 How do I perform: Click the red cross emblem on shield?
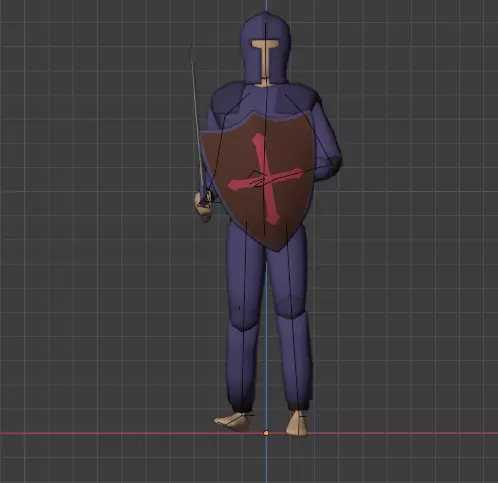[x=266, y=178]
